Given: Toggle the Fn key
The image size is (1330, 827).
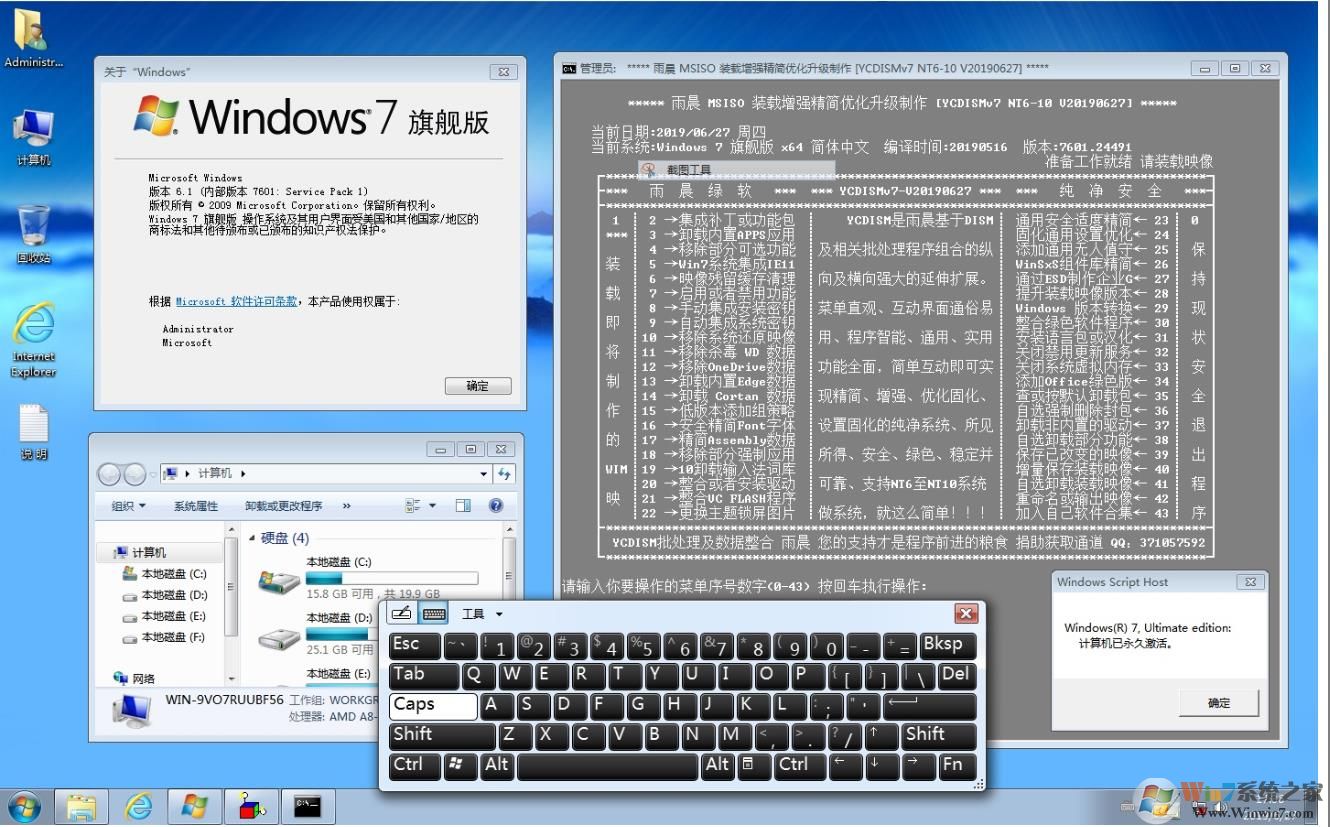Looking at the screenshot, I should pos(957,765).
